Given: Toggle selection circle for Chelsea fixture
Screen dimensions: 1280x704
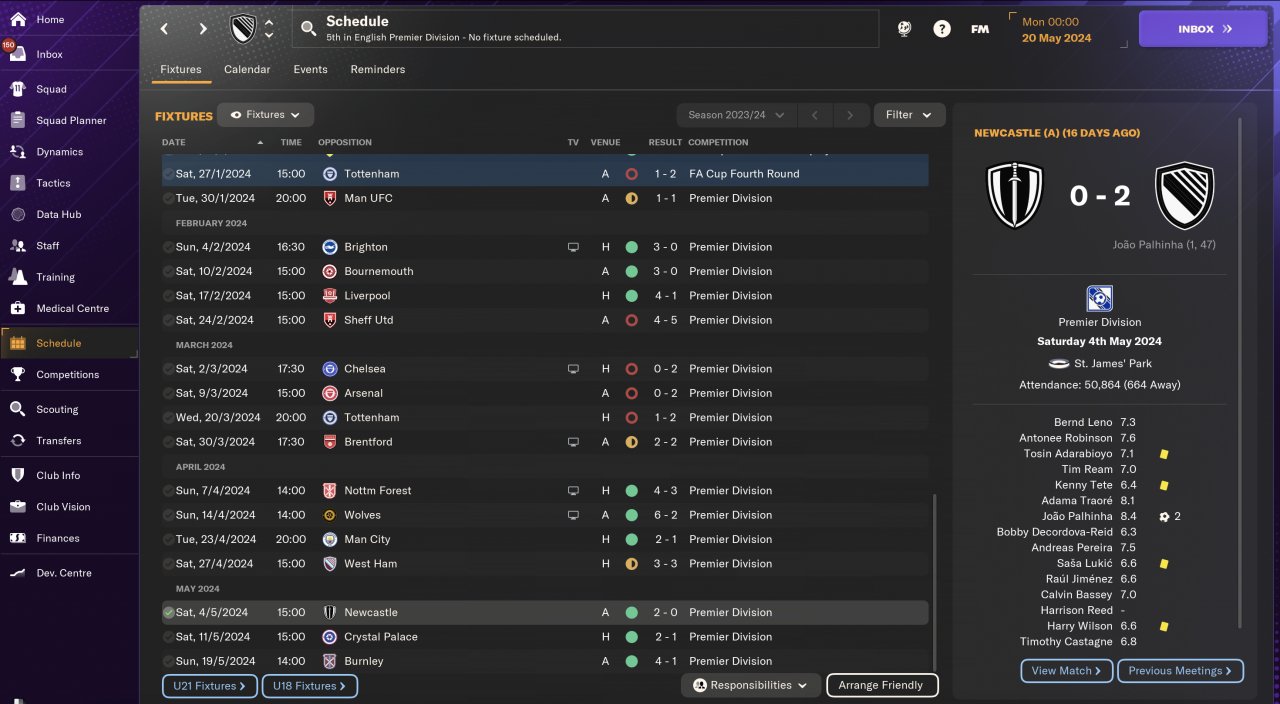Looking at the screenshot, I should pos(168,369).
